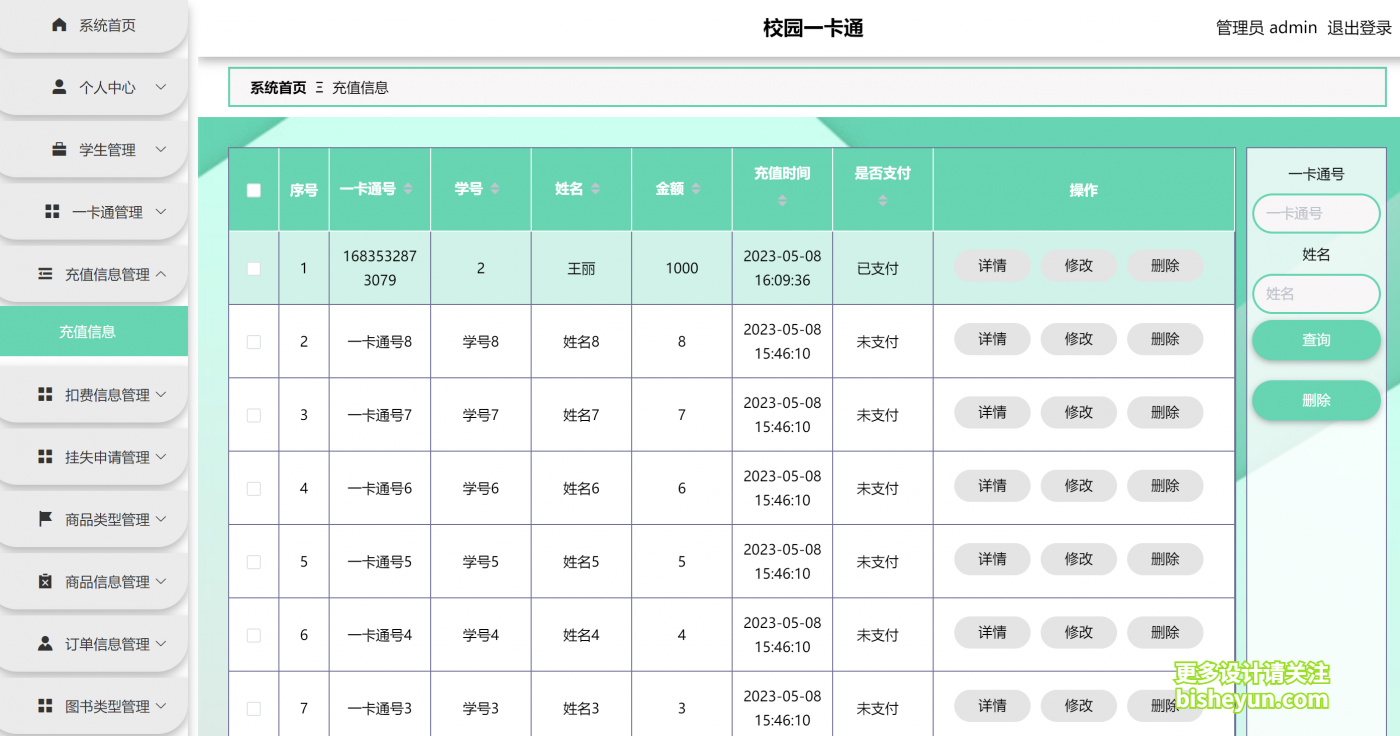Select the person icon for 个人中心

pos(58,87)
